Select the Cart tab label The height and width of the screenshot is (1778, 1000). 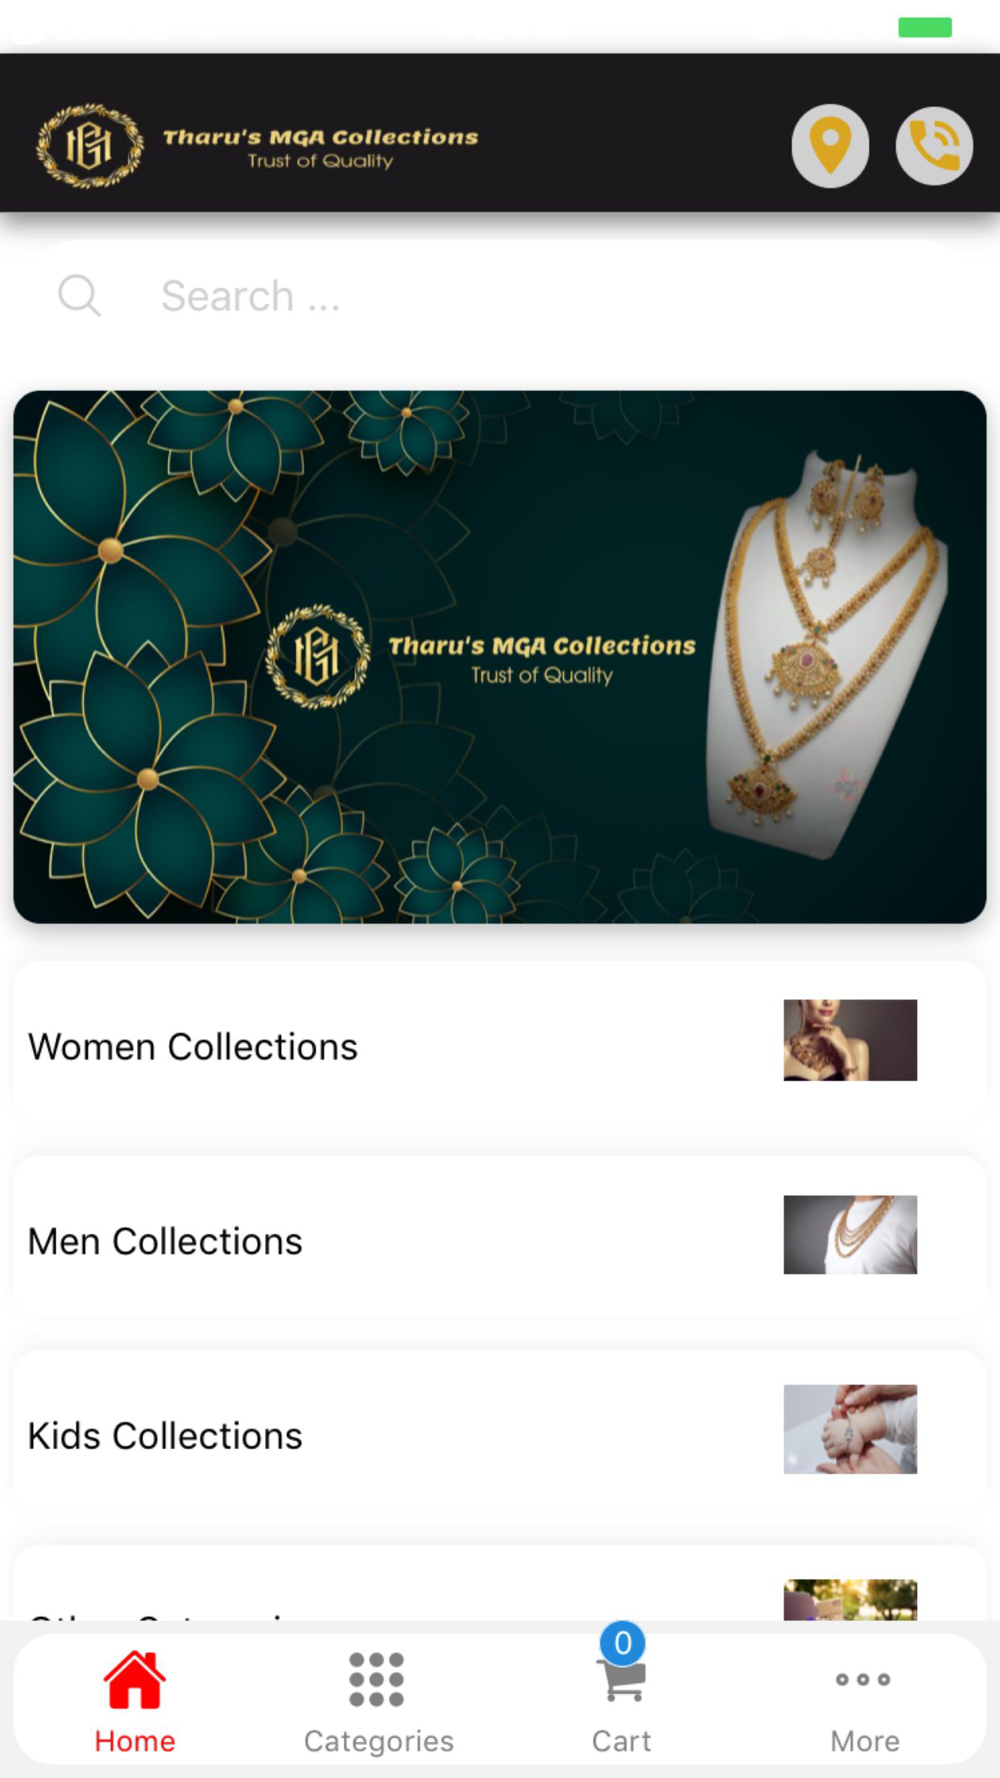point(622,1741)
